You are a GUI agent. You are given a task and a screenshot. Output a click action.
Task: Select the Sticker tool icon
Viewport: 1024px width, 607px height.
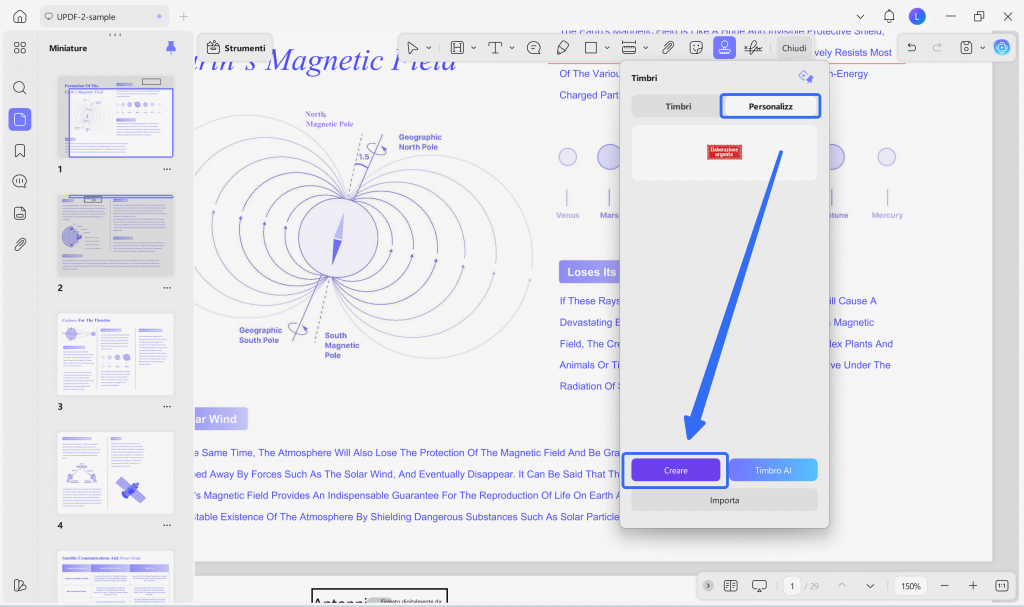point(696,48)
